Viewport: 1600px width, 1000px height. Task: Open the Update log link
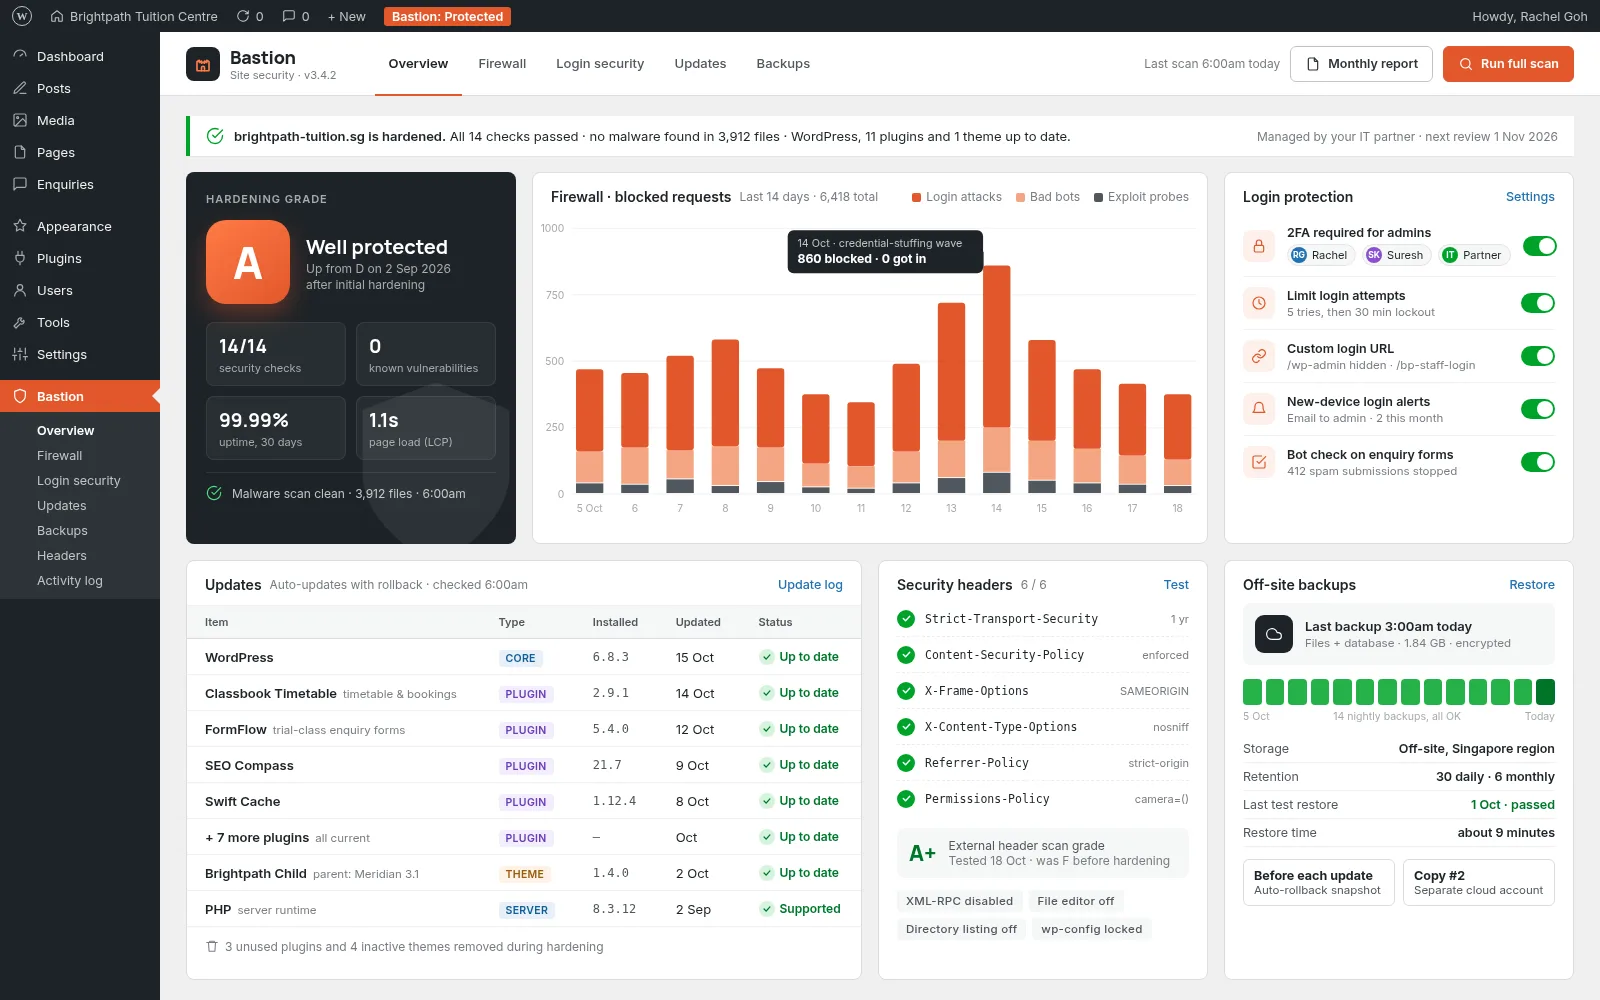(x=810, y=585)
